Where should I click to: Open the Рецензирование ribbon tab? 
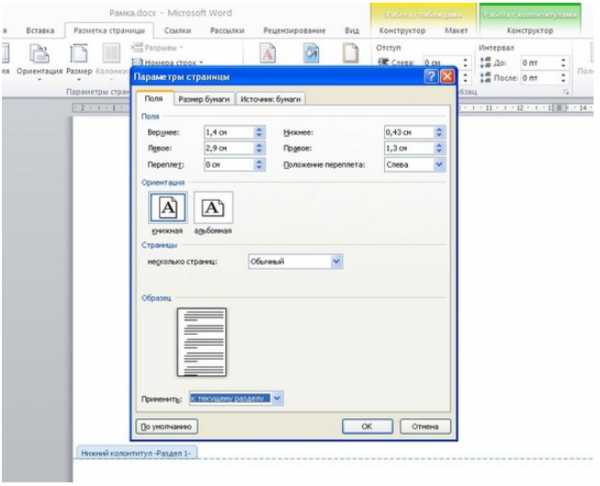pyautogui.click(x=294, y=31)
